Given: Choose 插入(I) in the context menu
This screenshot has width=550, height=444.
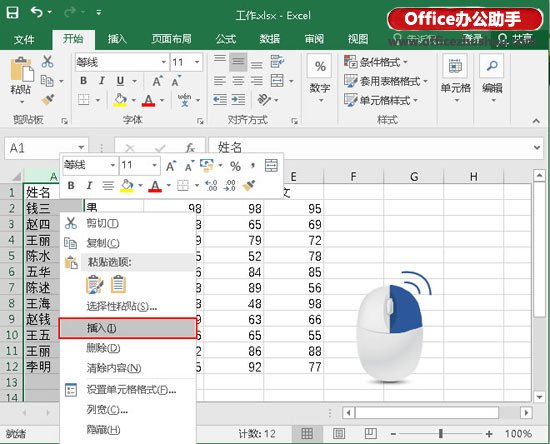Looking at the screenshot, I should point(127,328).
